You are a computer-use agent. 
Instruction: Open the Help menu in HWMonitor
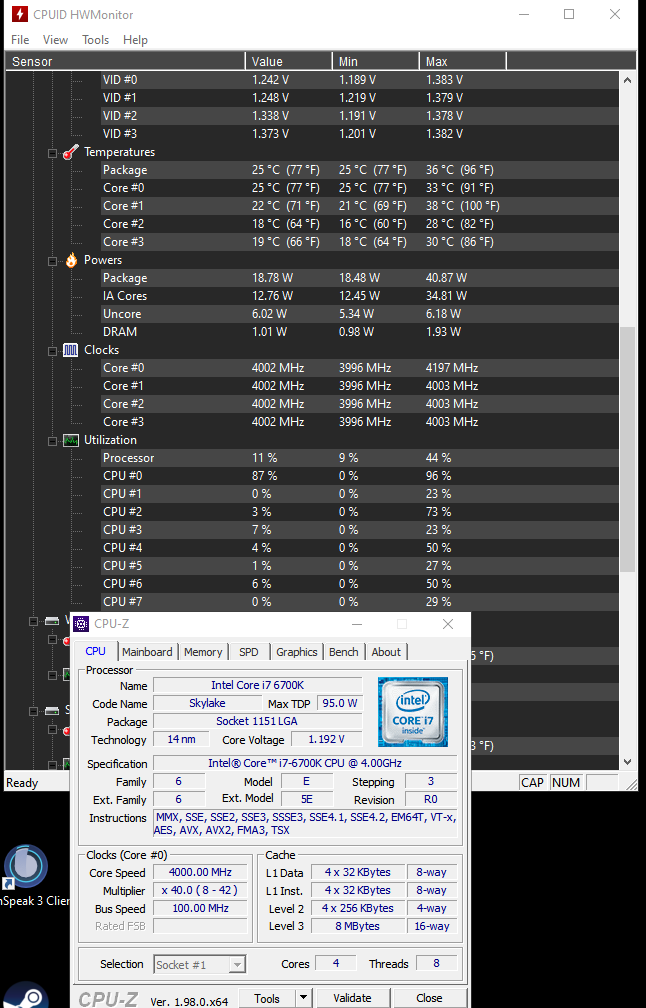coord(135,40)
